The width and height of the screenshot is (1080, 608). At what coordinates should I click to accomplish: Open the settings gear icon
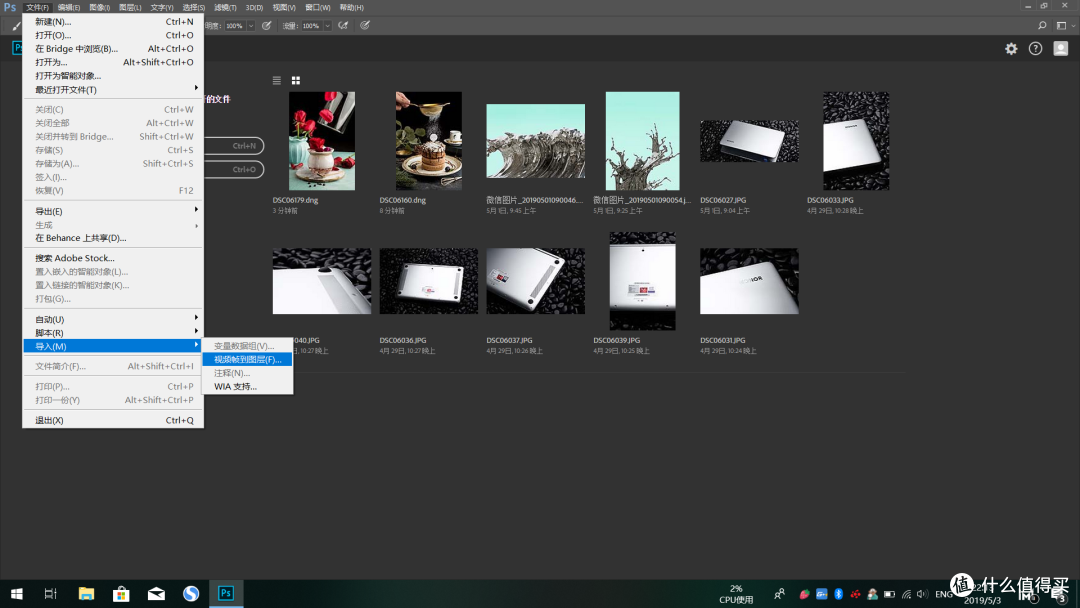pos(1011,49)
